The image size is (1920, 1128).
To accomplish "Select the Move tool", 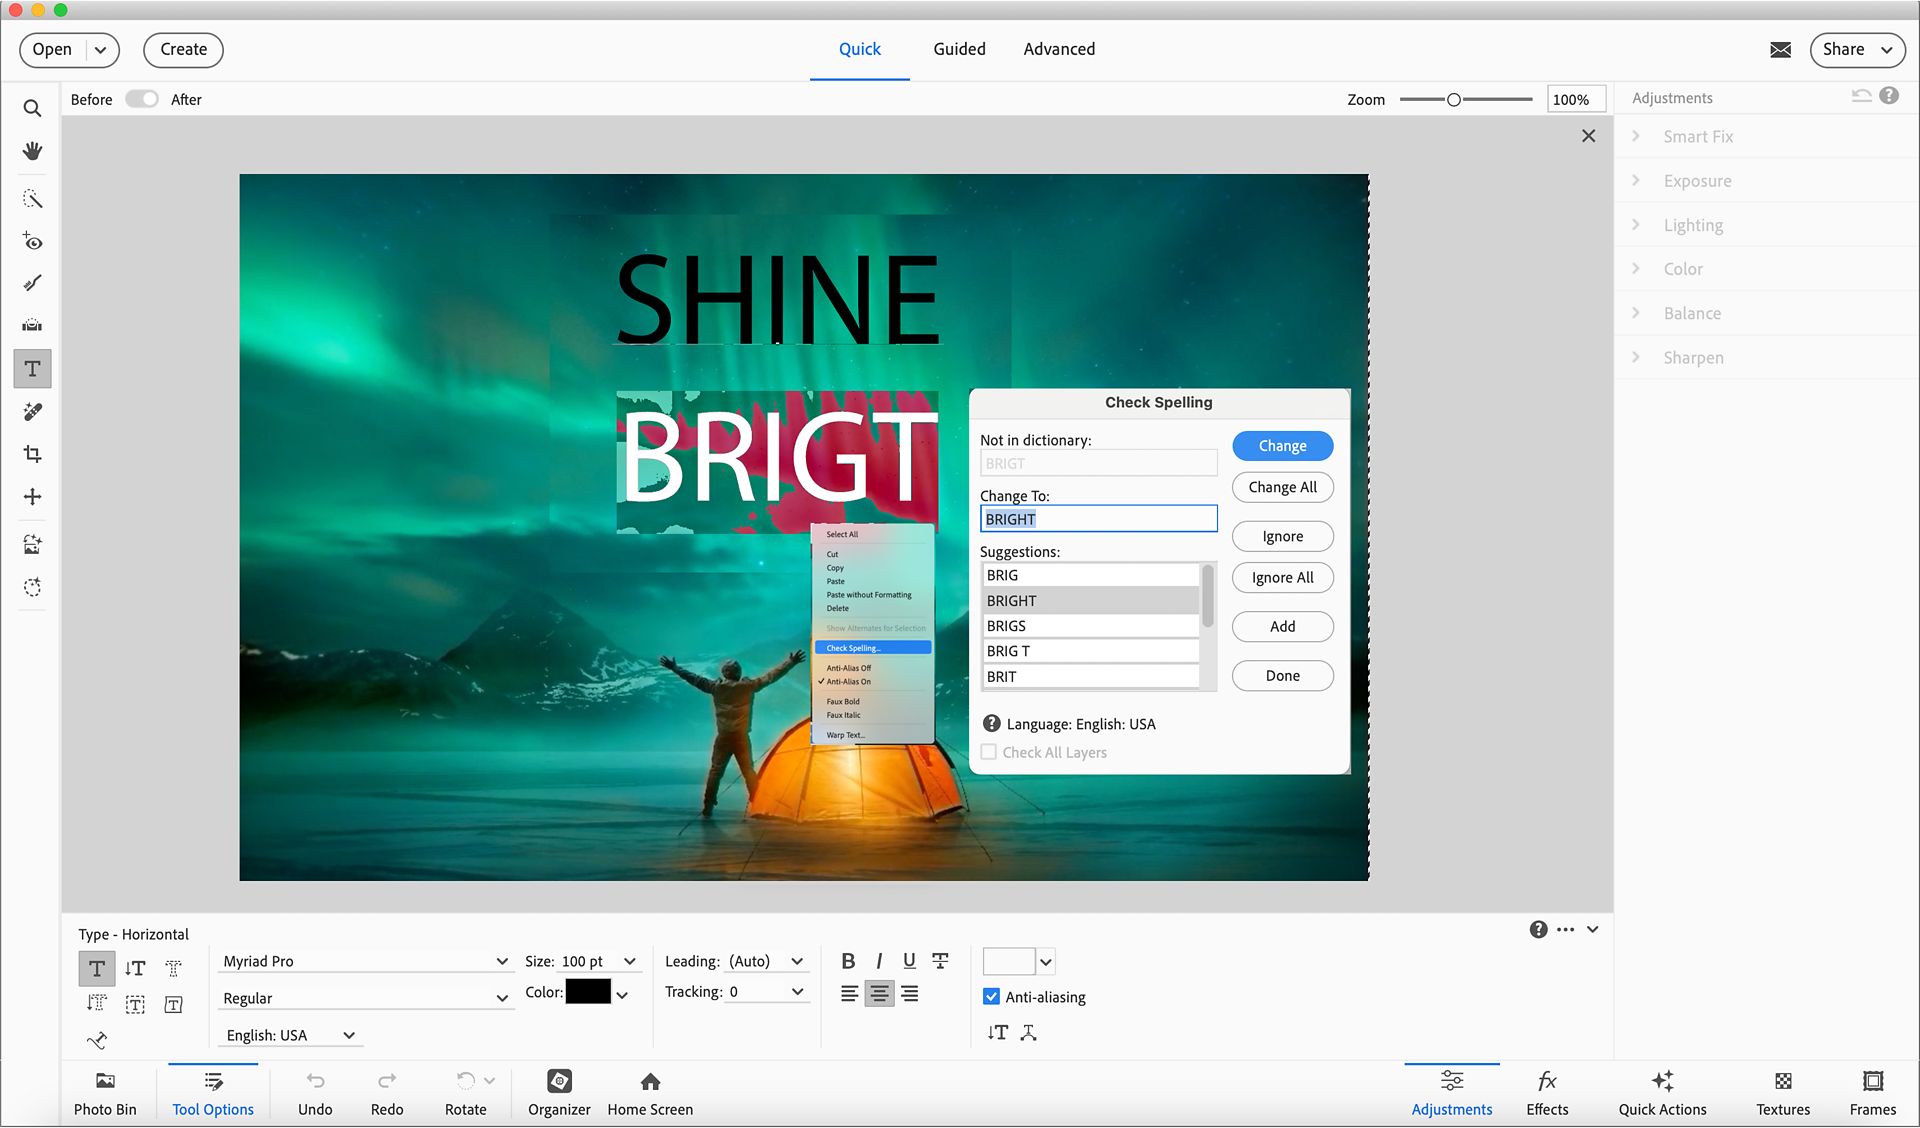I will 31,496.
